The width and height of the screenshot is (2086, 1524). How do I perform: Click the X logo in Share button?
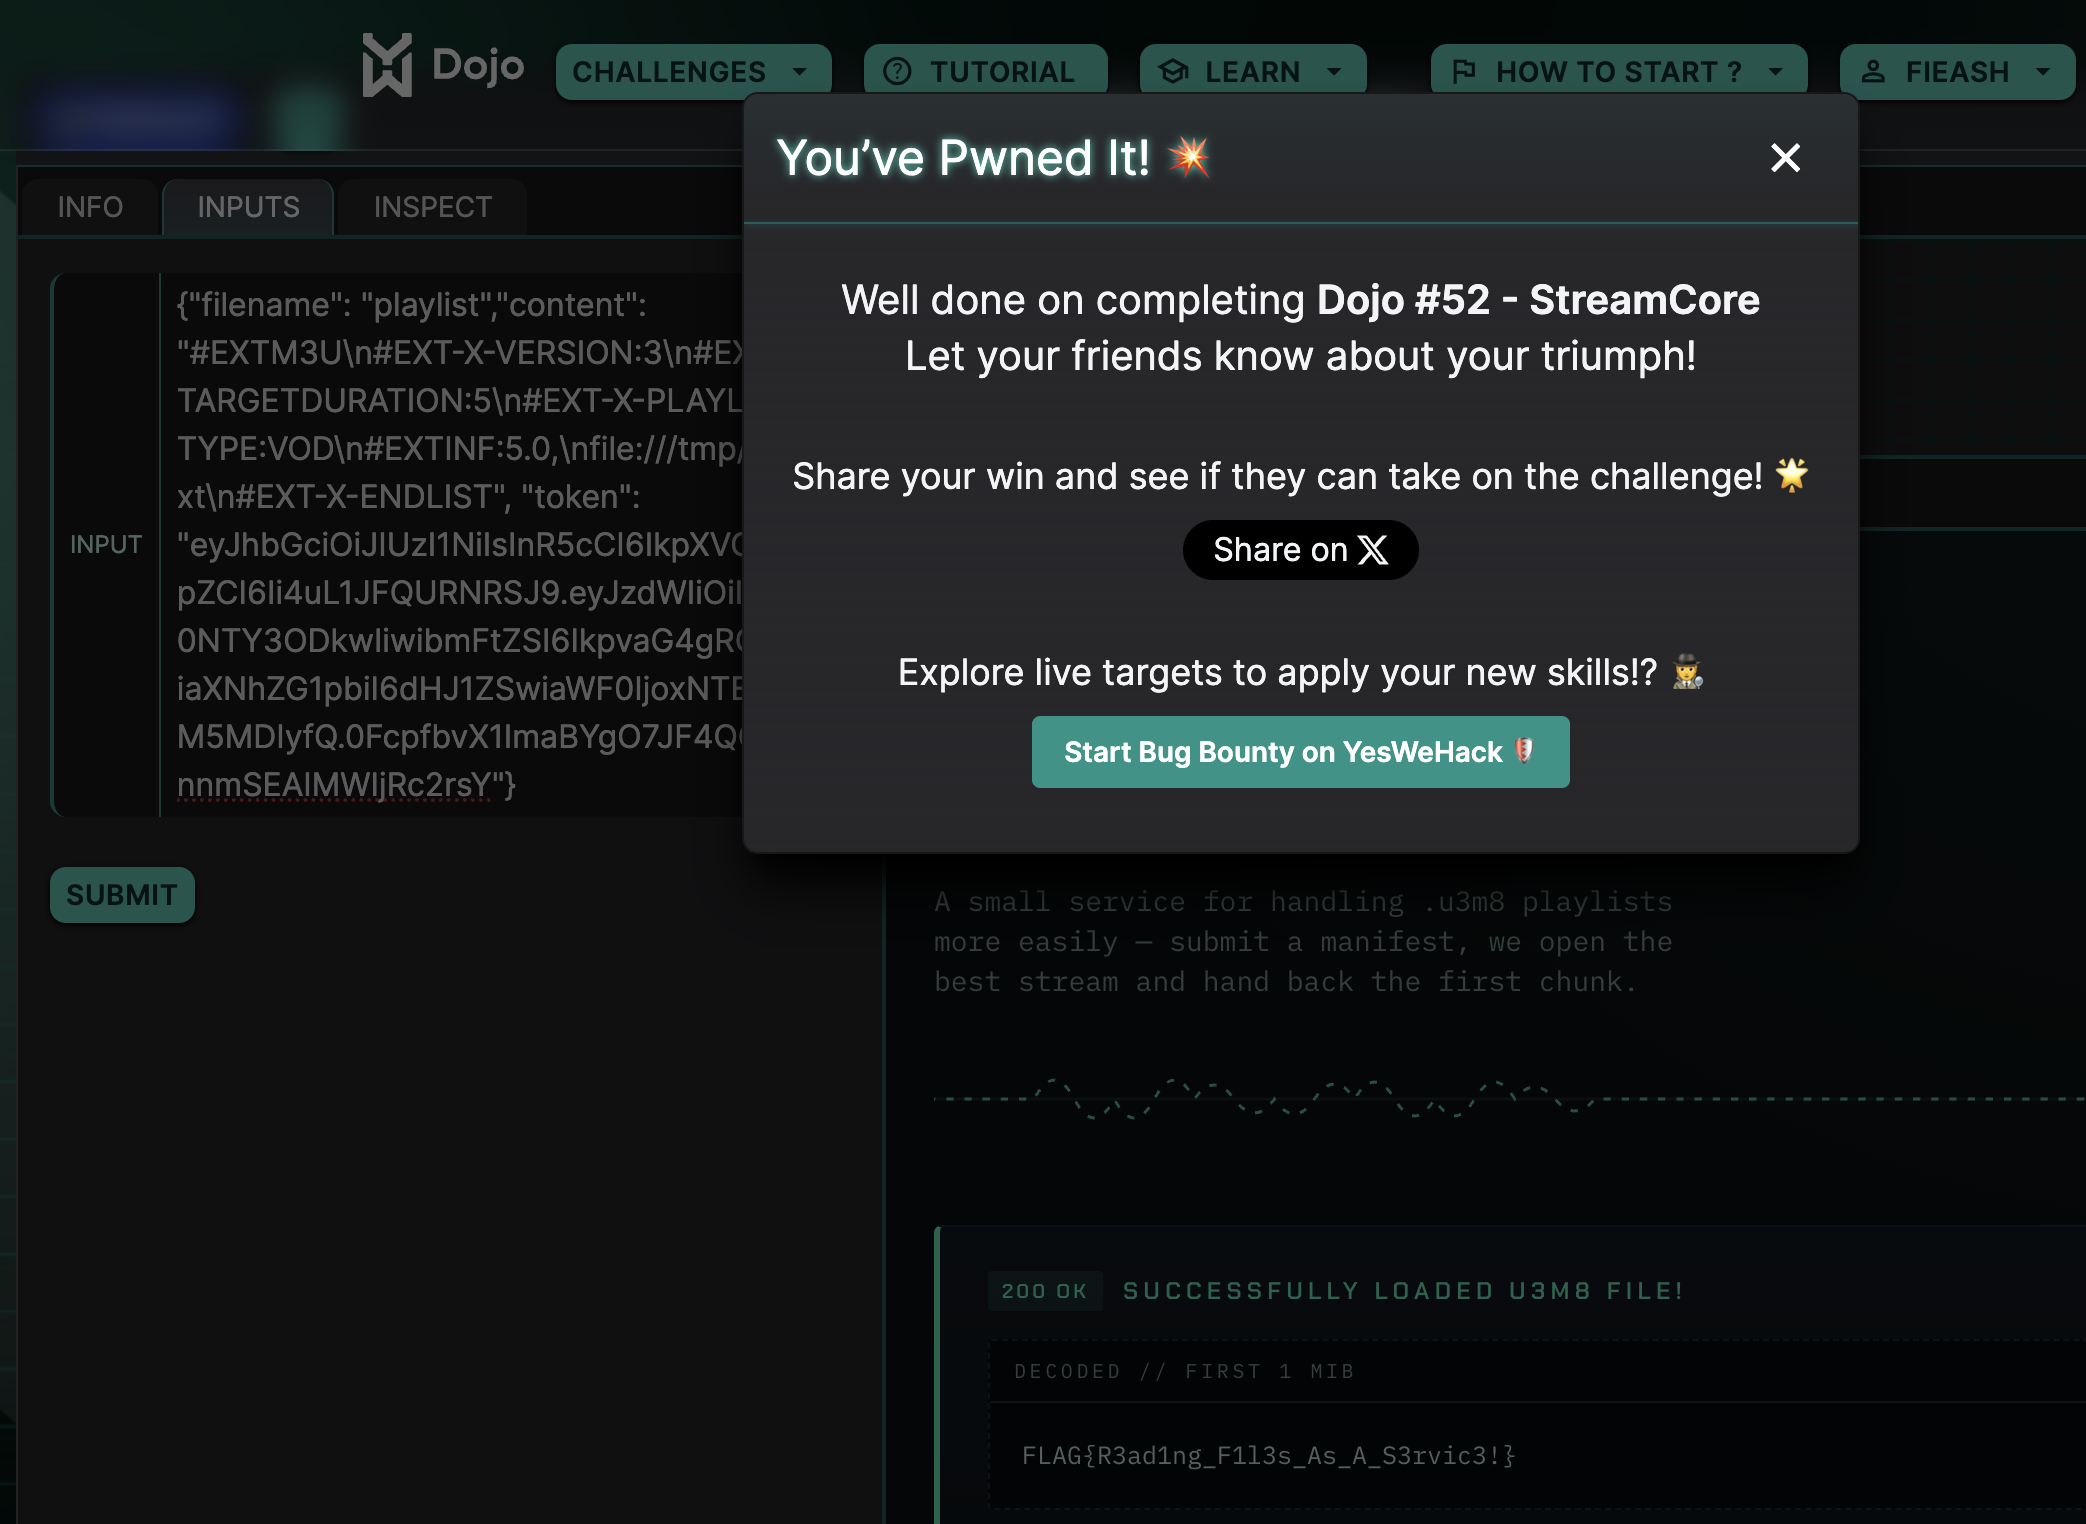tap(1373, 550)
